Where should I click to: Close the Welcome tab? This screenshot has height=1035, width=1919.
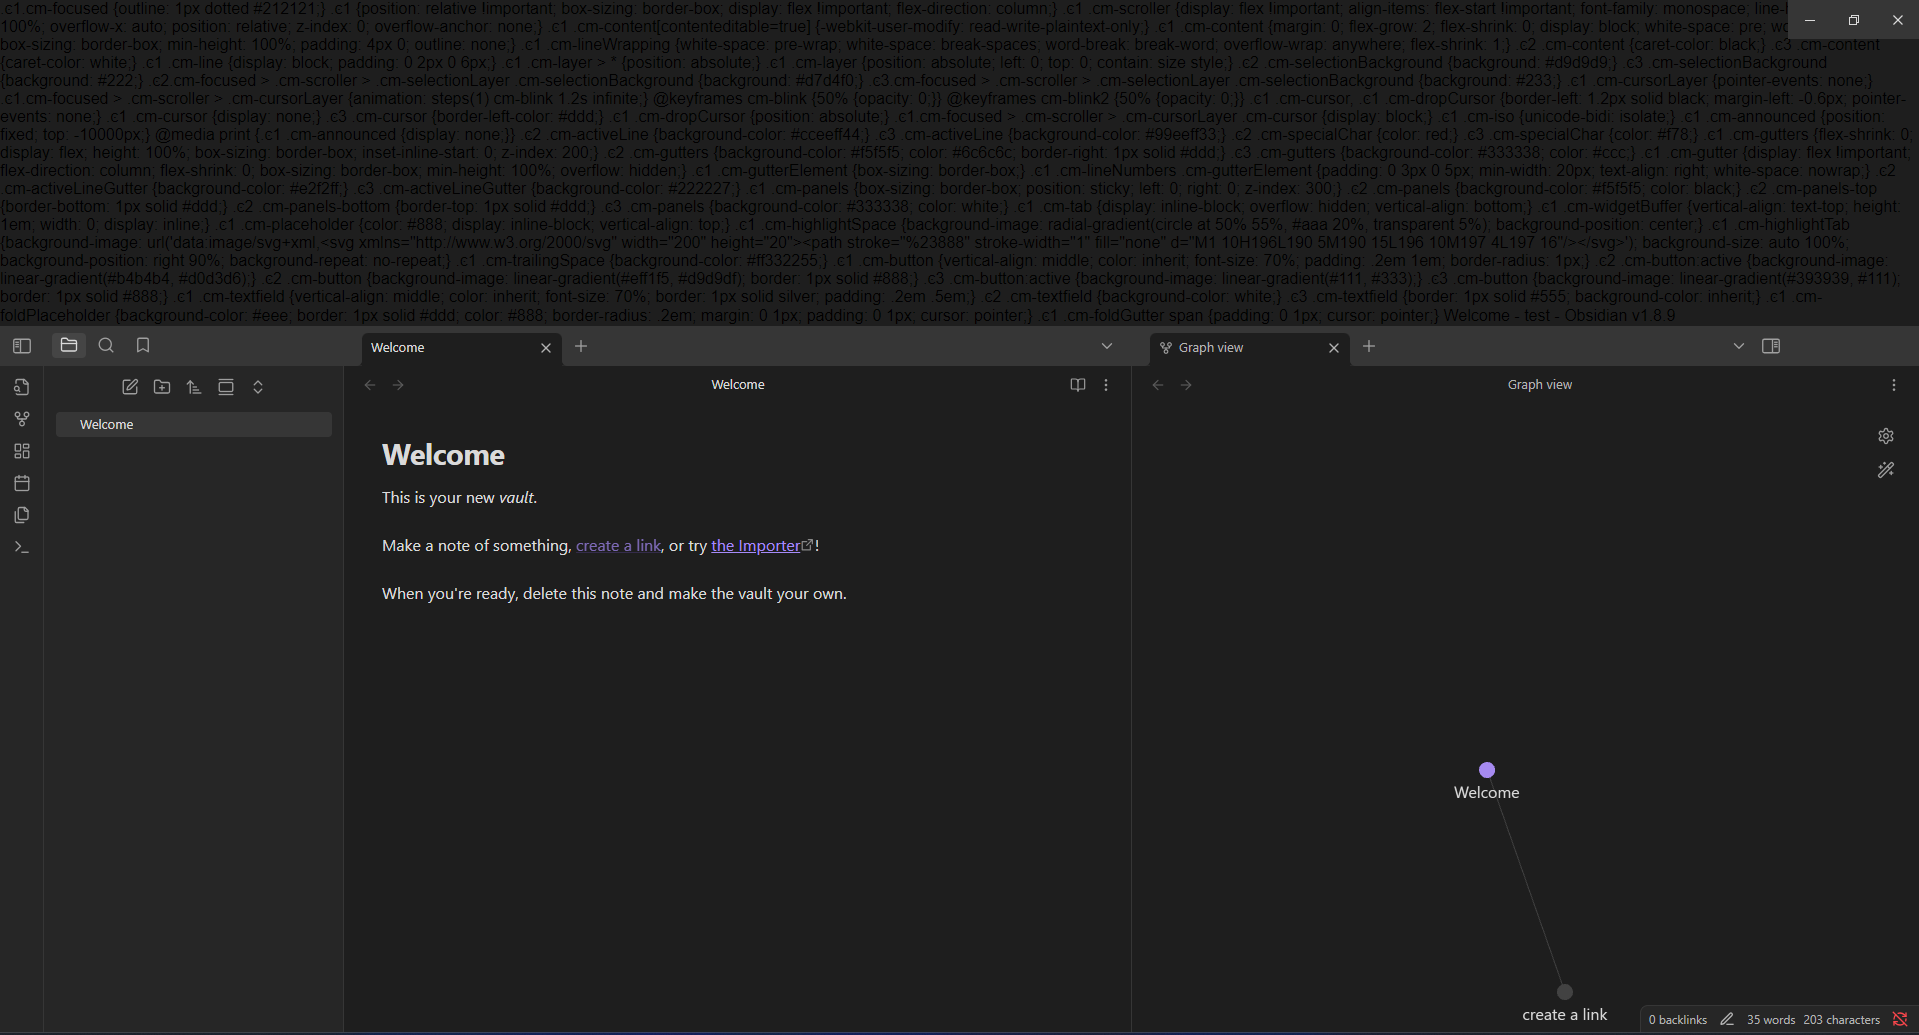point(546,348)
